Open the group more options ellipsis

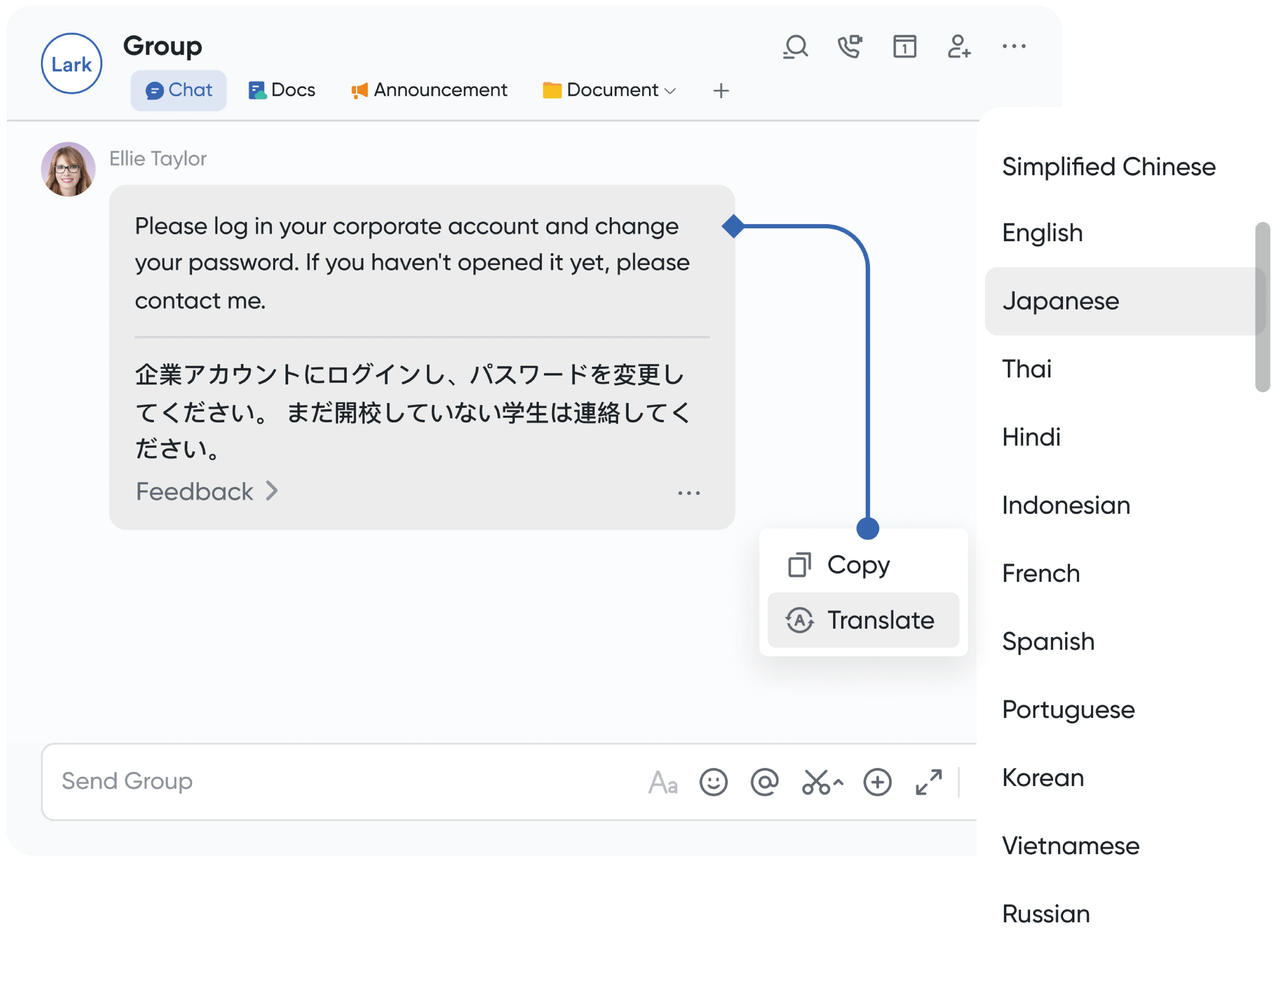1014,47
